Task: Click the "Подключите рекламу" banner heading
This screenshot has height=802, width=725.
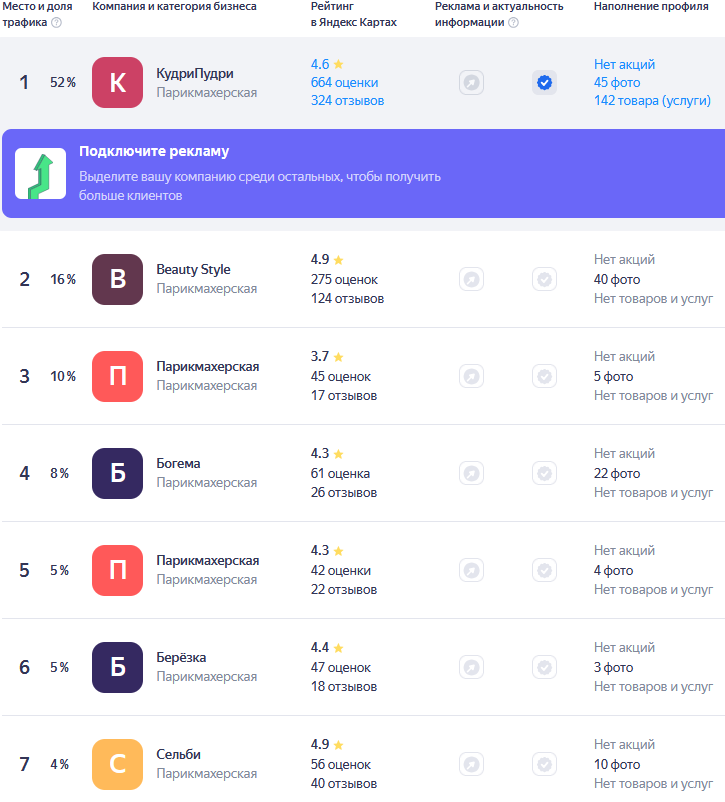Action: (x=154, y=152)
